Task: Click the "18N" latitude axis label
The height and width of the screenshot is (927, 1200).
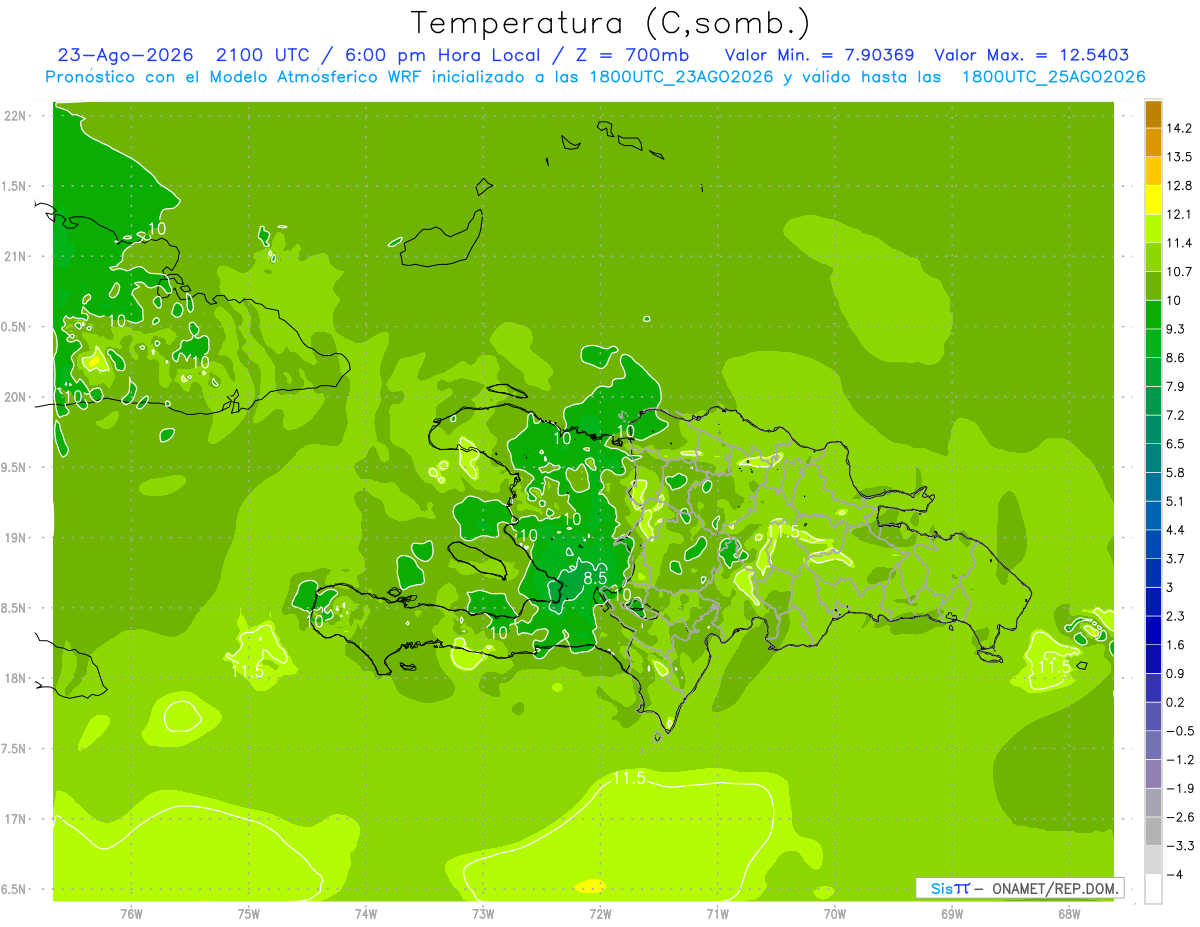Action: click(x=15, y=678)
